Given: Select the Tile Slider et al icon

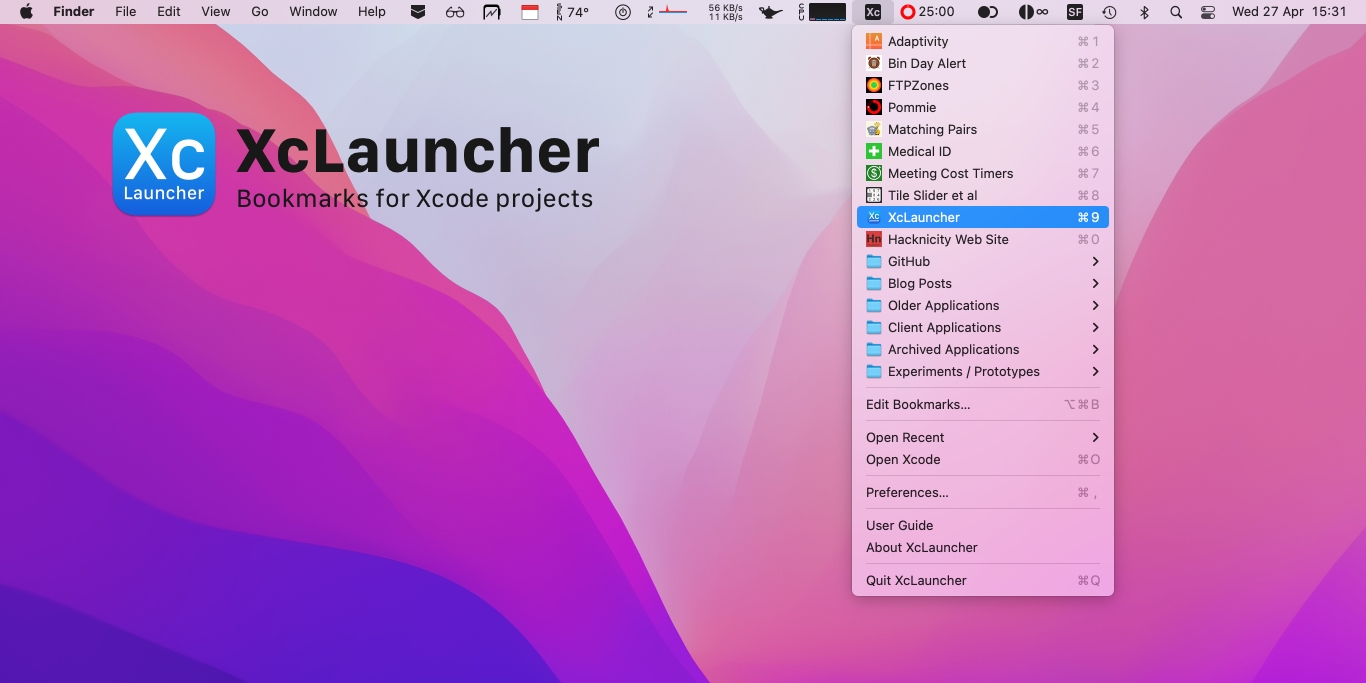Looking at the screenshot, I should [x=872, y=195].
